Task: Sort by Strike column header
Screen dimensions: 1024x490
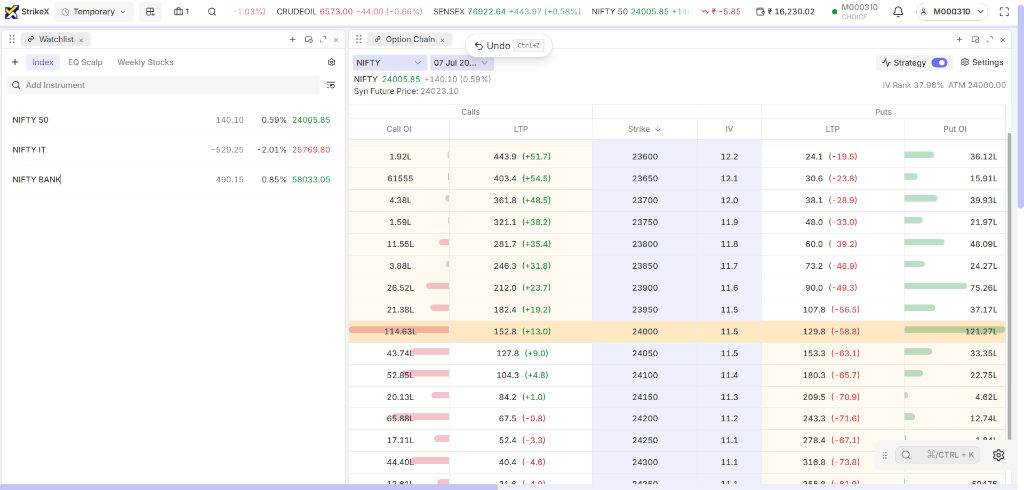Action: 644,129
